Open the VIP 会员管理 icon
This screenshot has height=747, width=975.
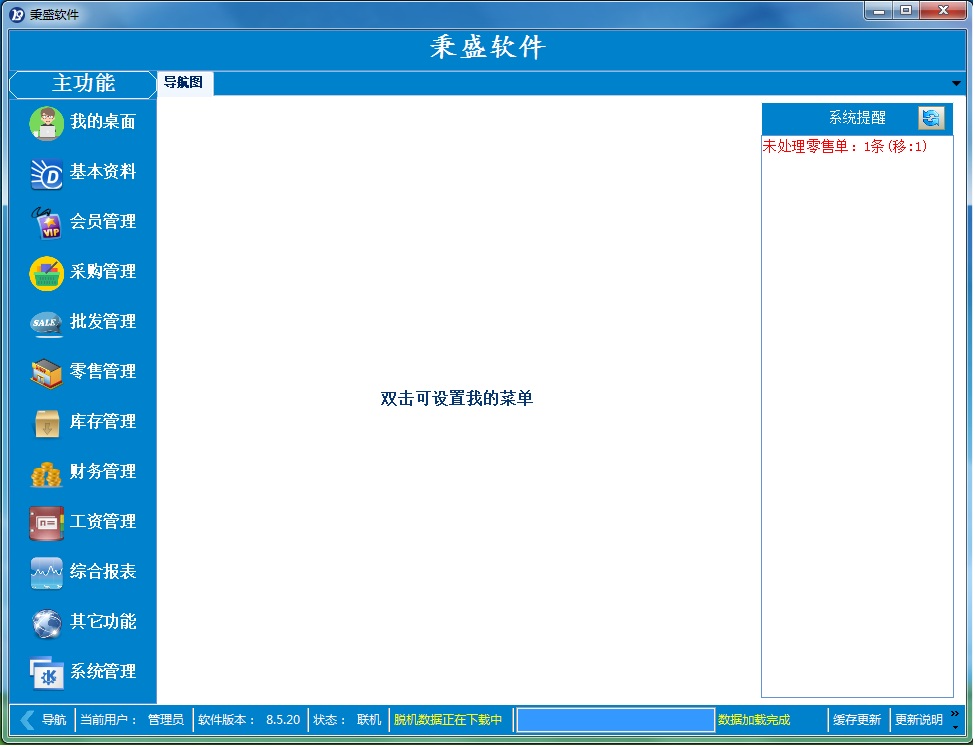tap(47, 223)
